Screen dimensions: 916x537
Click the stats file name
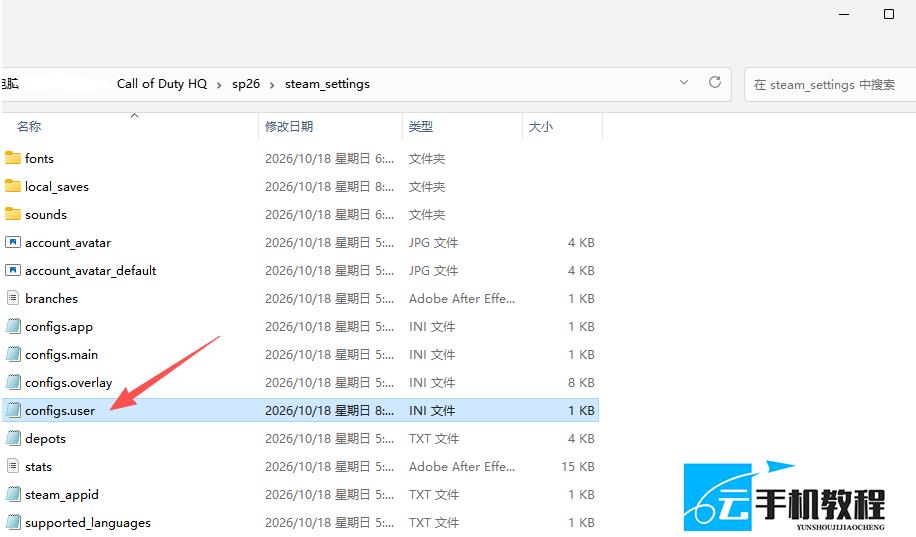point(39,467)
